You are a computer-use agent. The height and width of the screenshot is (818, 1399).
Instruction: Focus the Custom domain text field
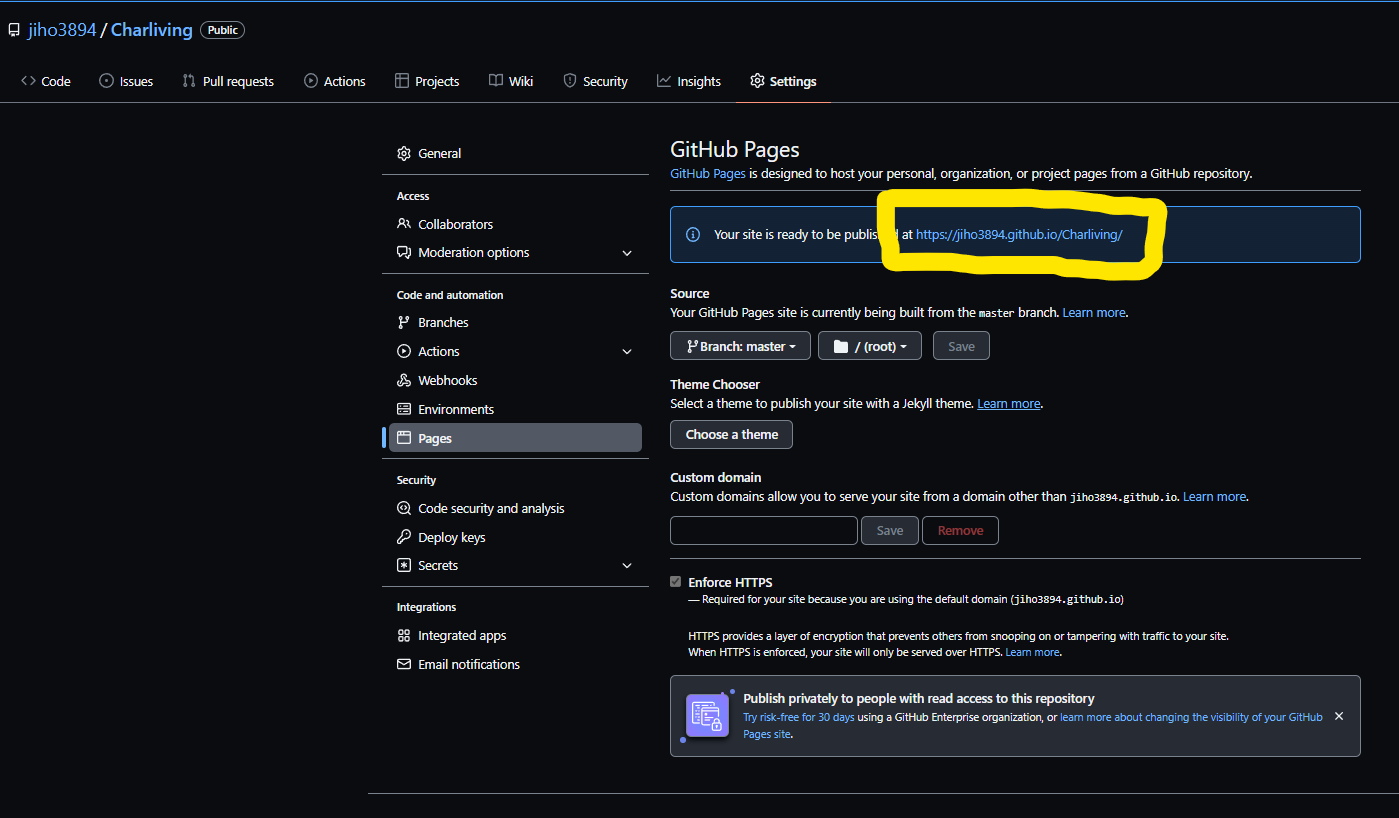coord(764,531)
